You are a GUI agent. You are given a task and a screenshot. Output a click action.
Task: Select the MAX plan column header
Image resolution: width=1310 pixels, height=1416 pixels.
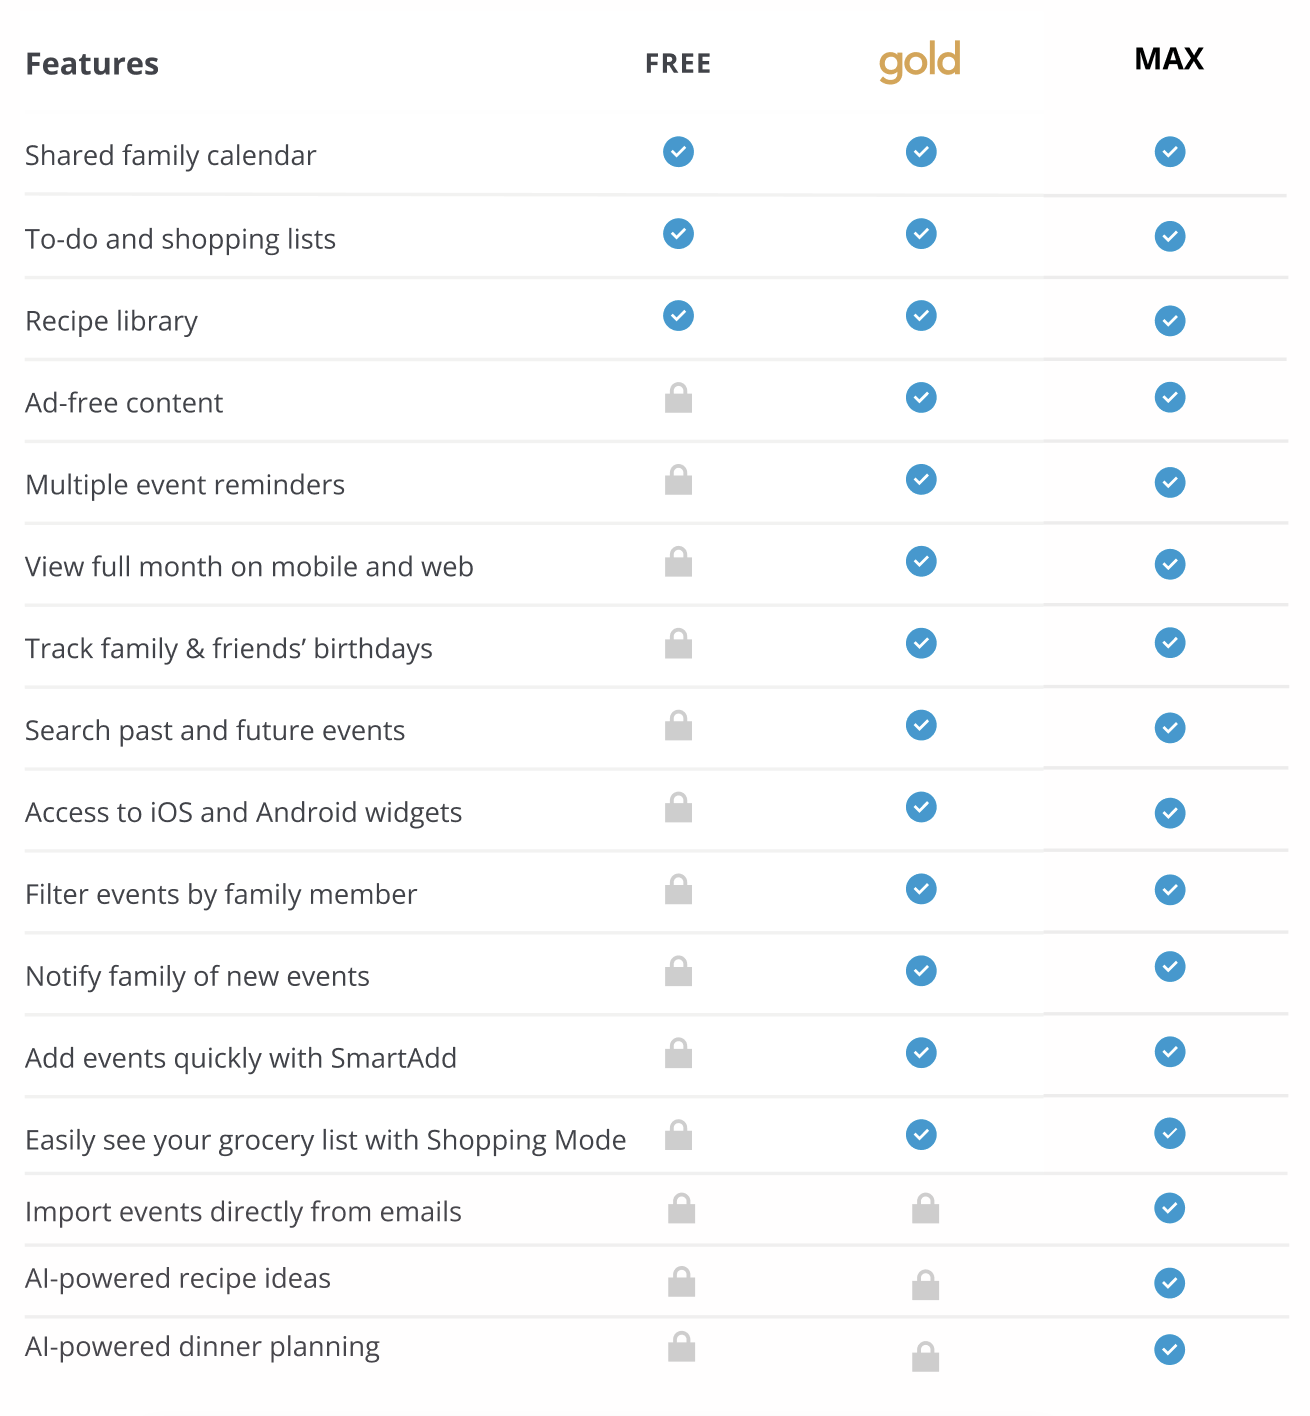(1169, 60)
